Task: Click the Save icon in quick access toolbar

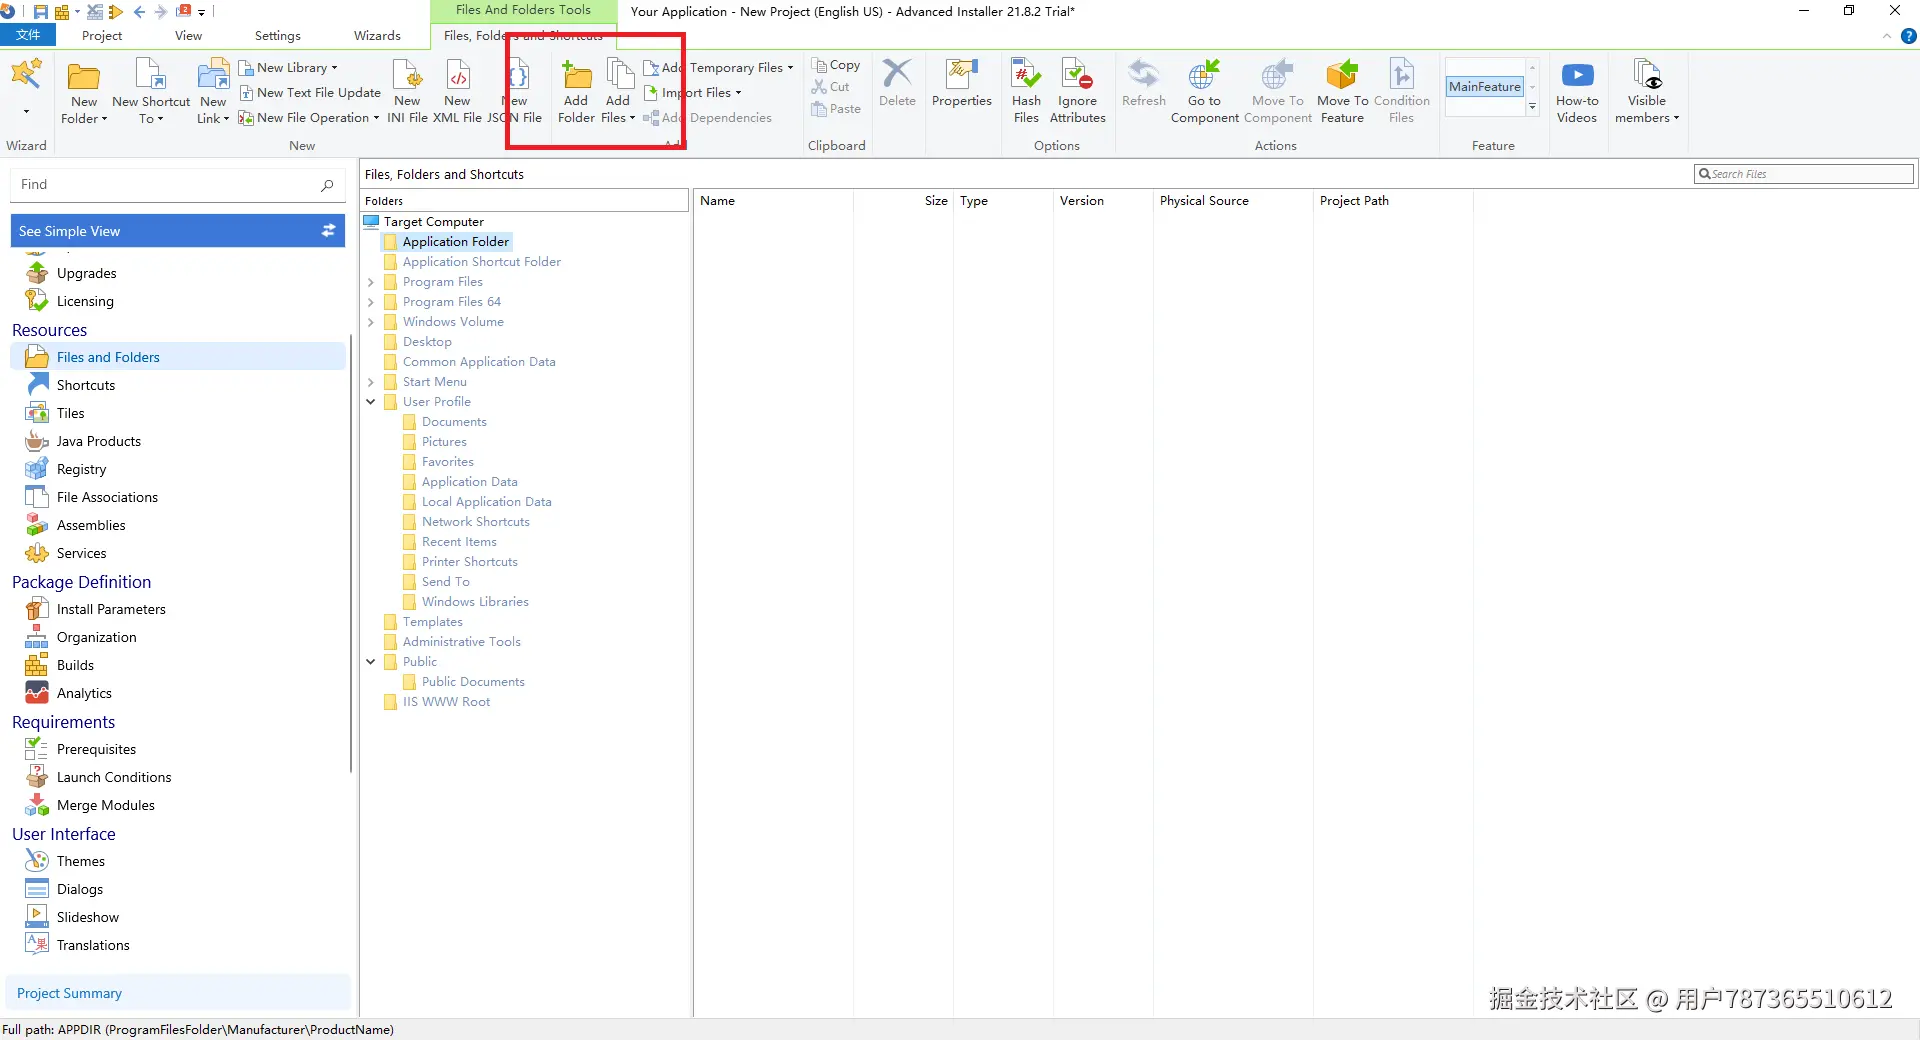Action: [41, 12]
